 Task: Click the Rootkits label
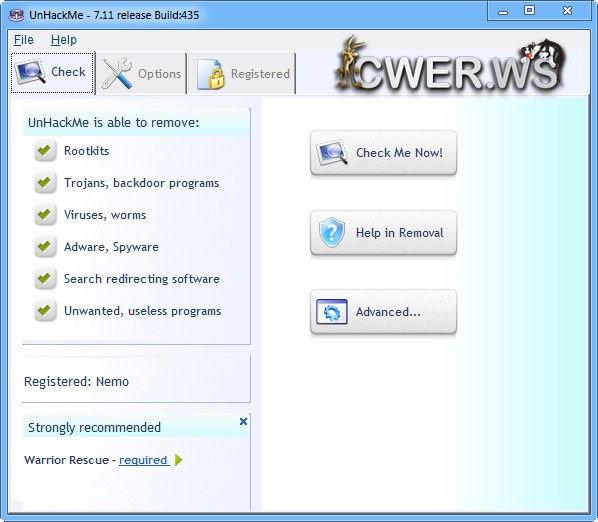pyautogui.click(x=87, y=151)
